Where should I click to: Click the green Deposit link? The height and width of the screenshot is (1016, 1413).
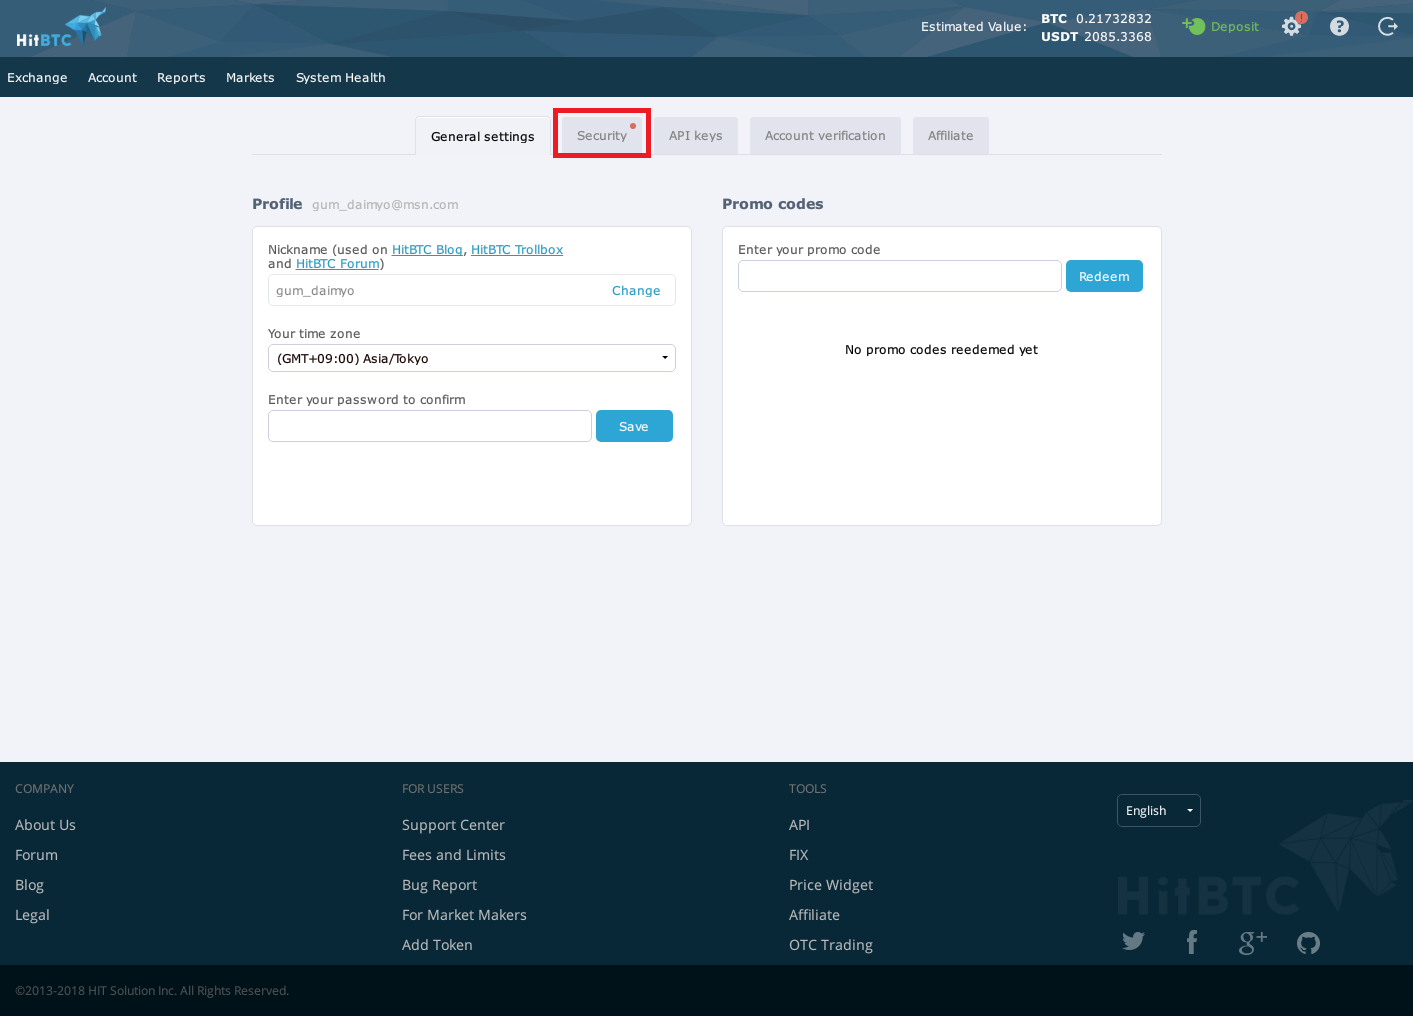point(1221,27)
